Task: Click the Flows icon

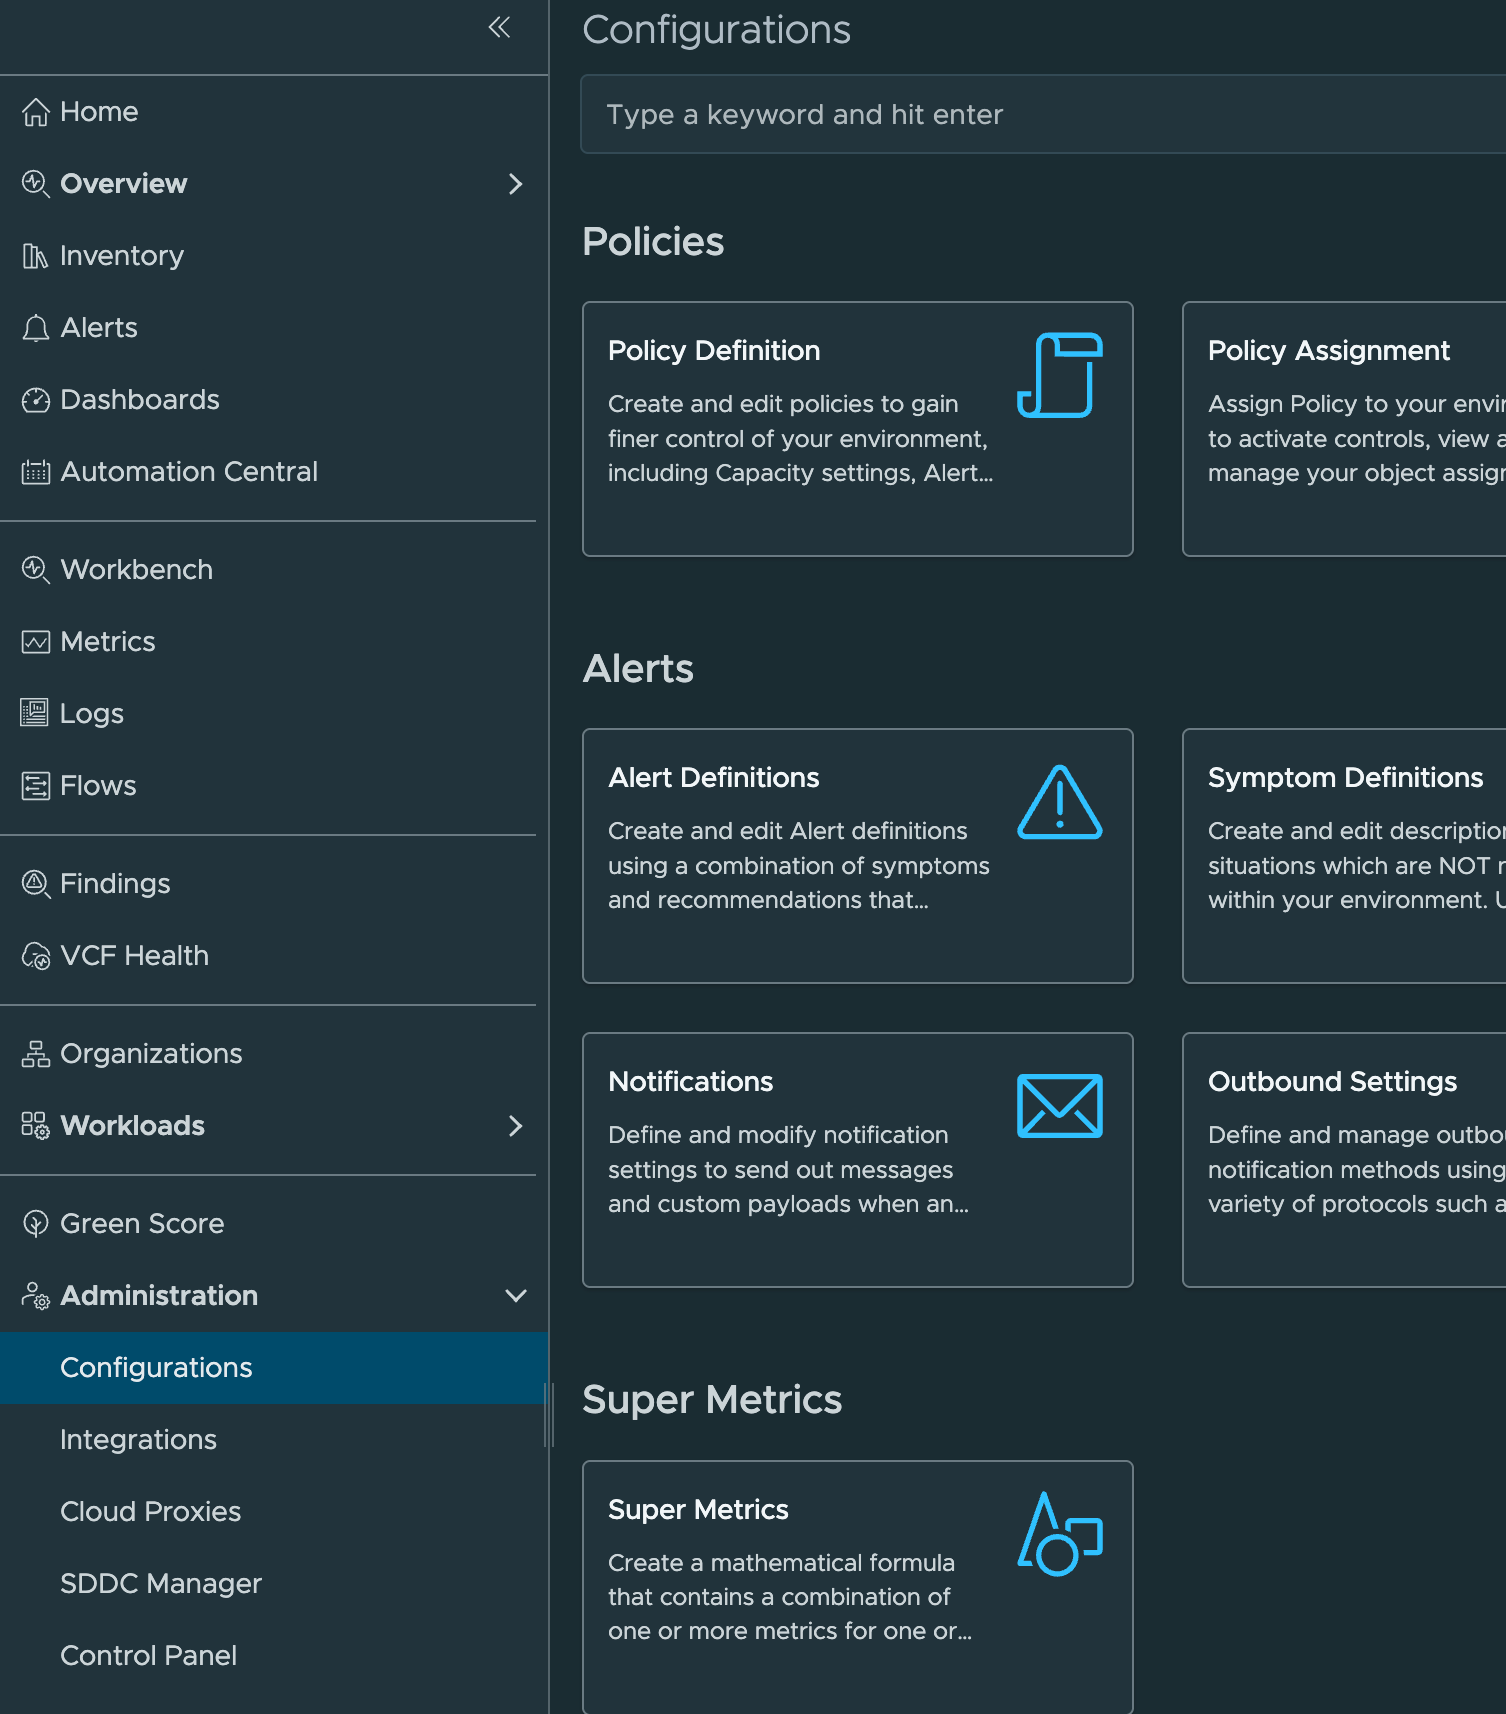Action: click(x=36, y=786)
